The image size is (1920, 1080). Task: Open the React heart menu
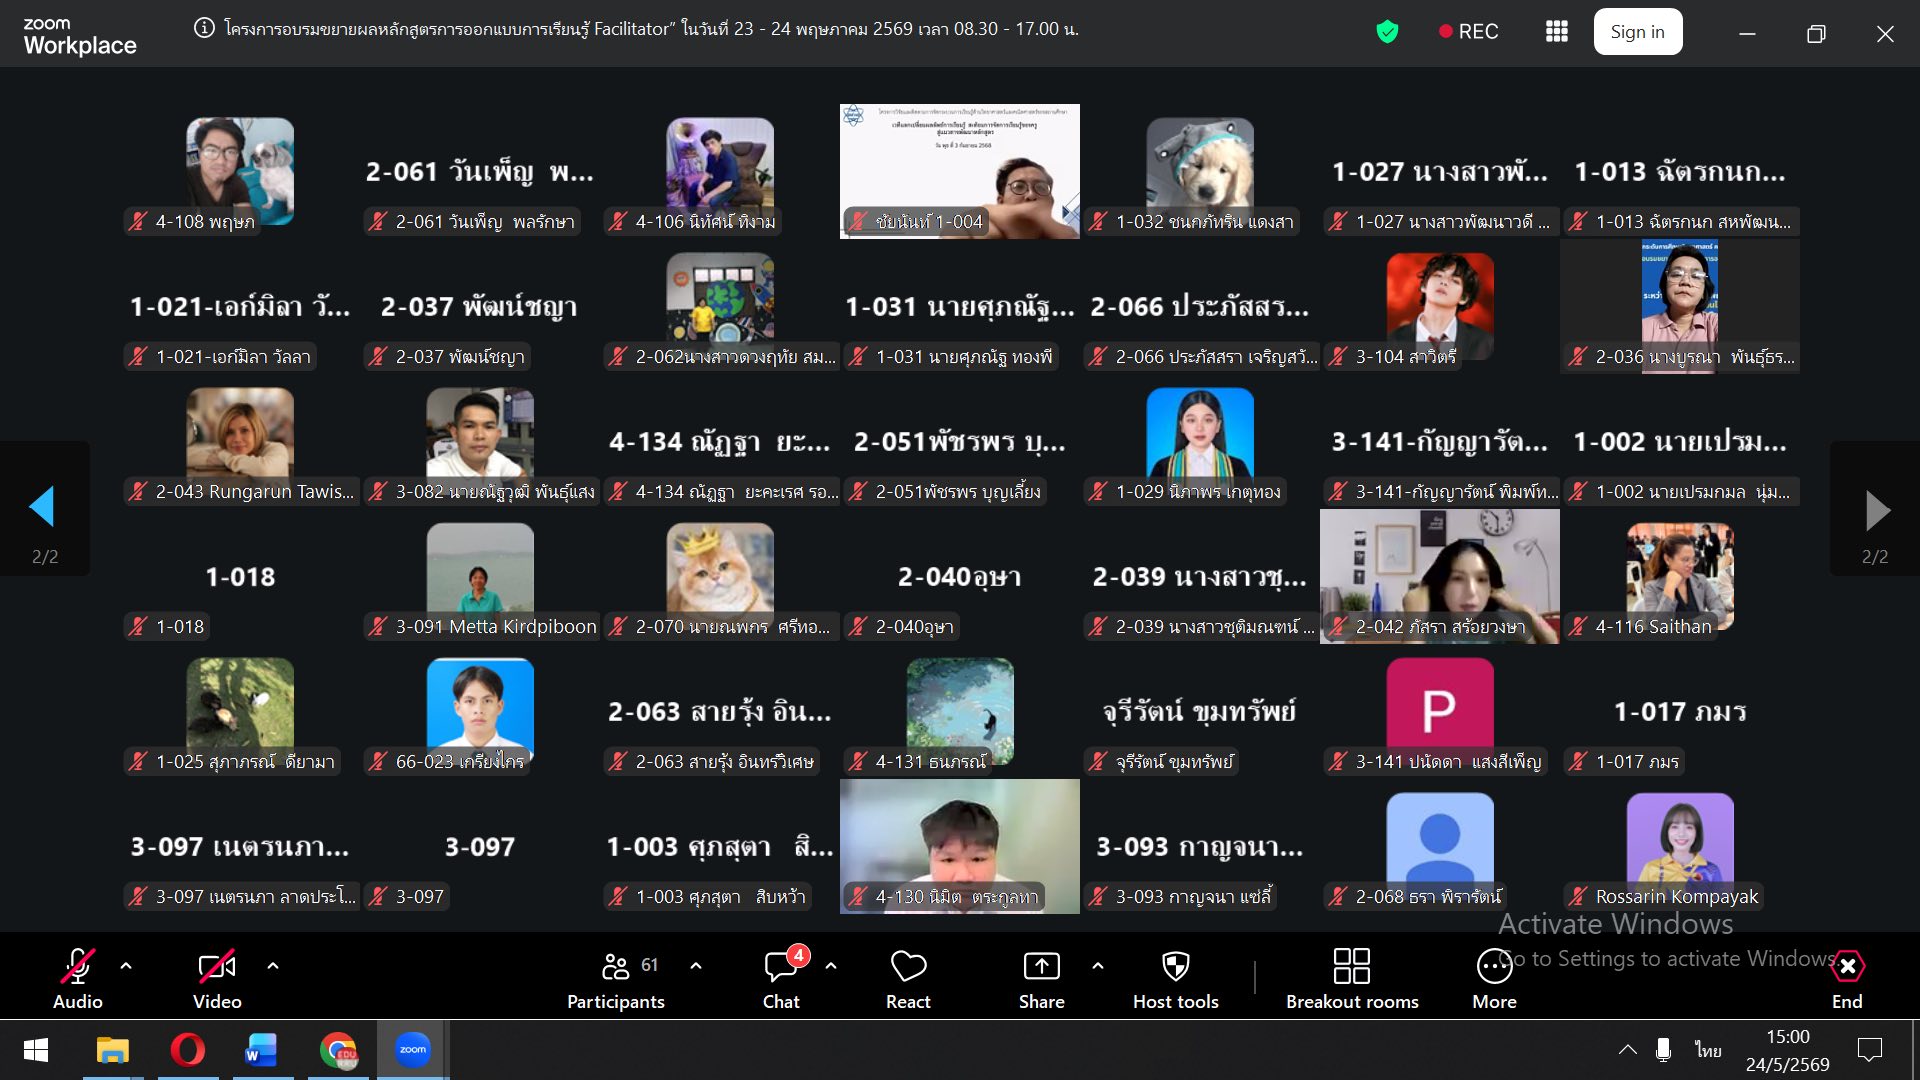pyautogui.click(x=908, y=978)
